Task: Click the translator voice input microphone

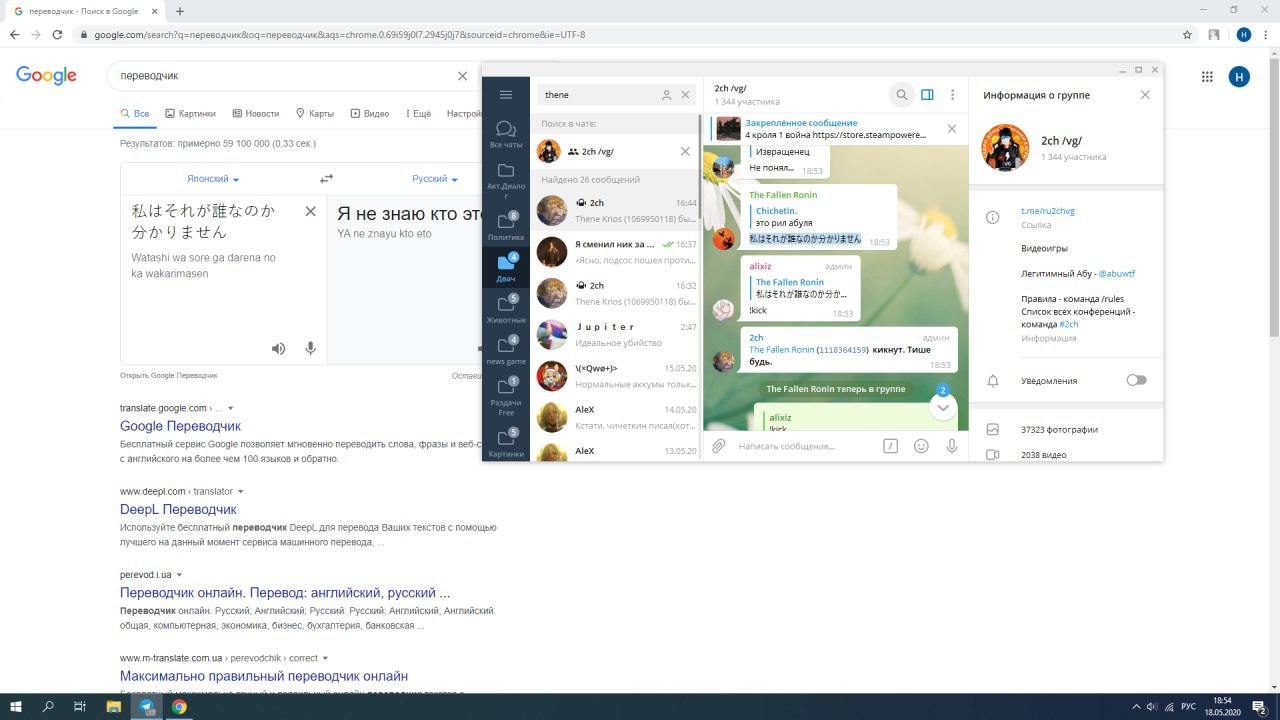Action: point(310,348)
